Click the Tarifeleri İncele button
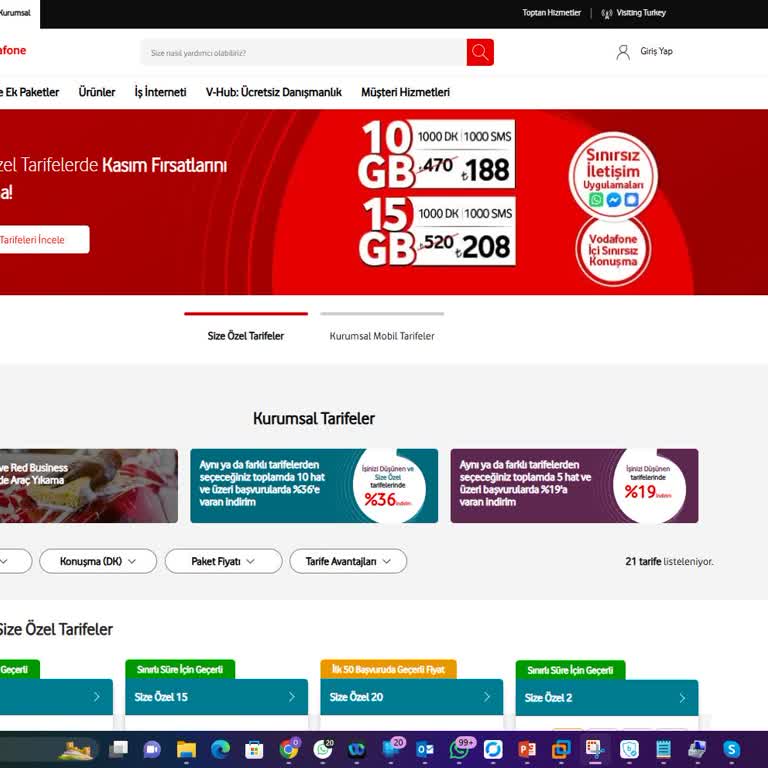Viewport: 768px width, 768px height. (x=45, y=240)
